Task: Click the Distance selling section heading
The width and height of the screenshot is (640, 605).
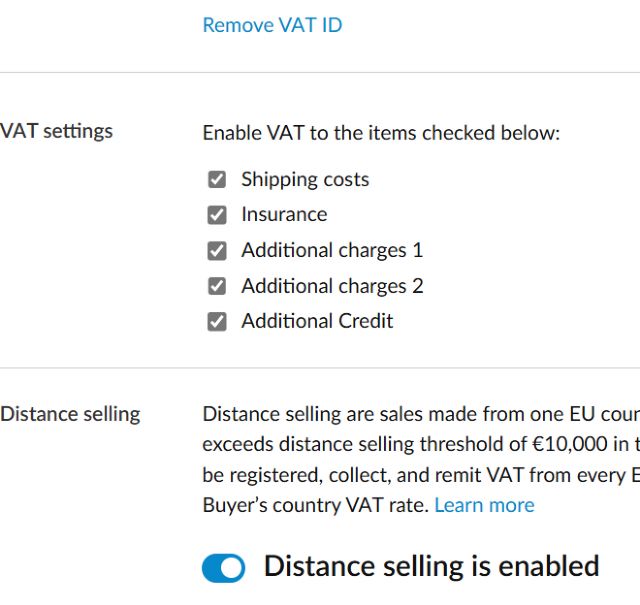Action: click(70, 414)
